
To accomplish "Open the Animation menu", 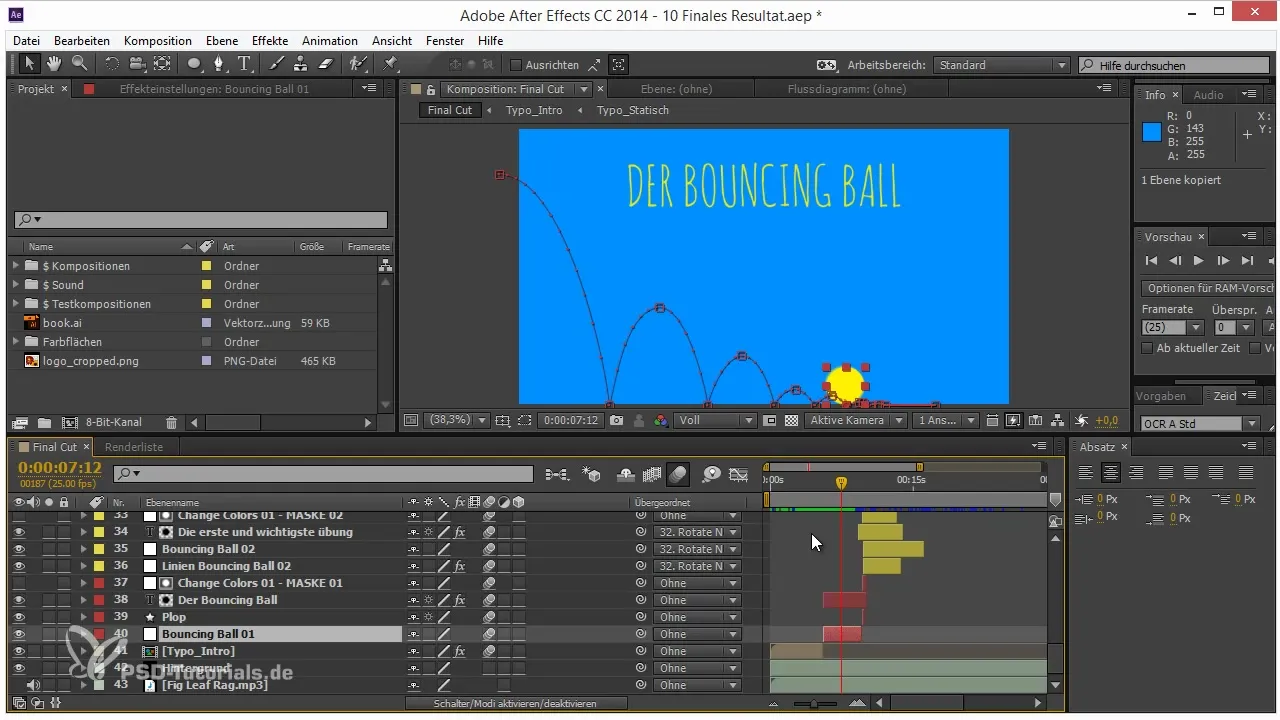I will pyautogui.click(x=329, y=41).
